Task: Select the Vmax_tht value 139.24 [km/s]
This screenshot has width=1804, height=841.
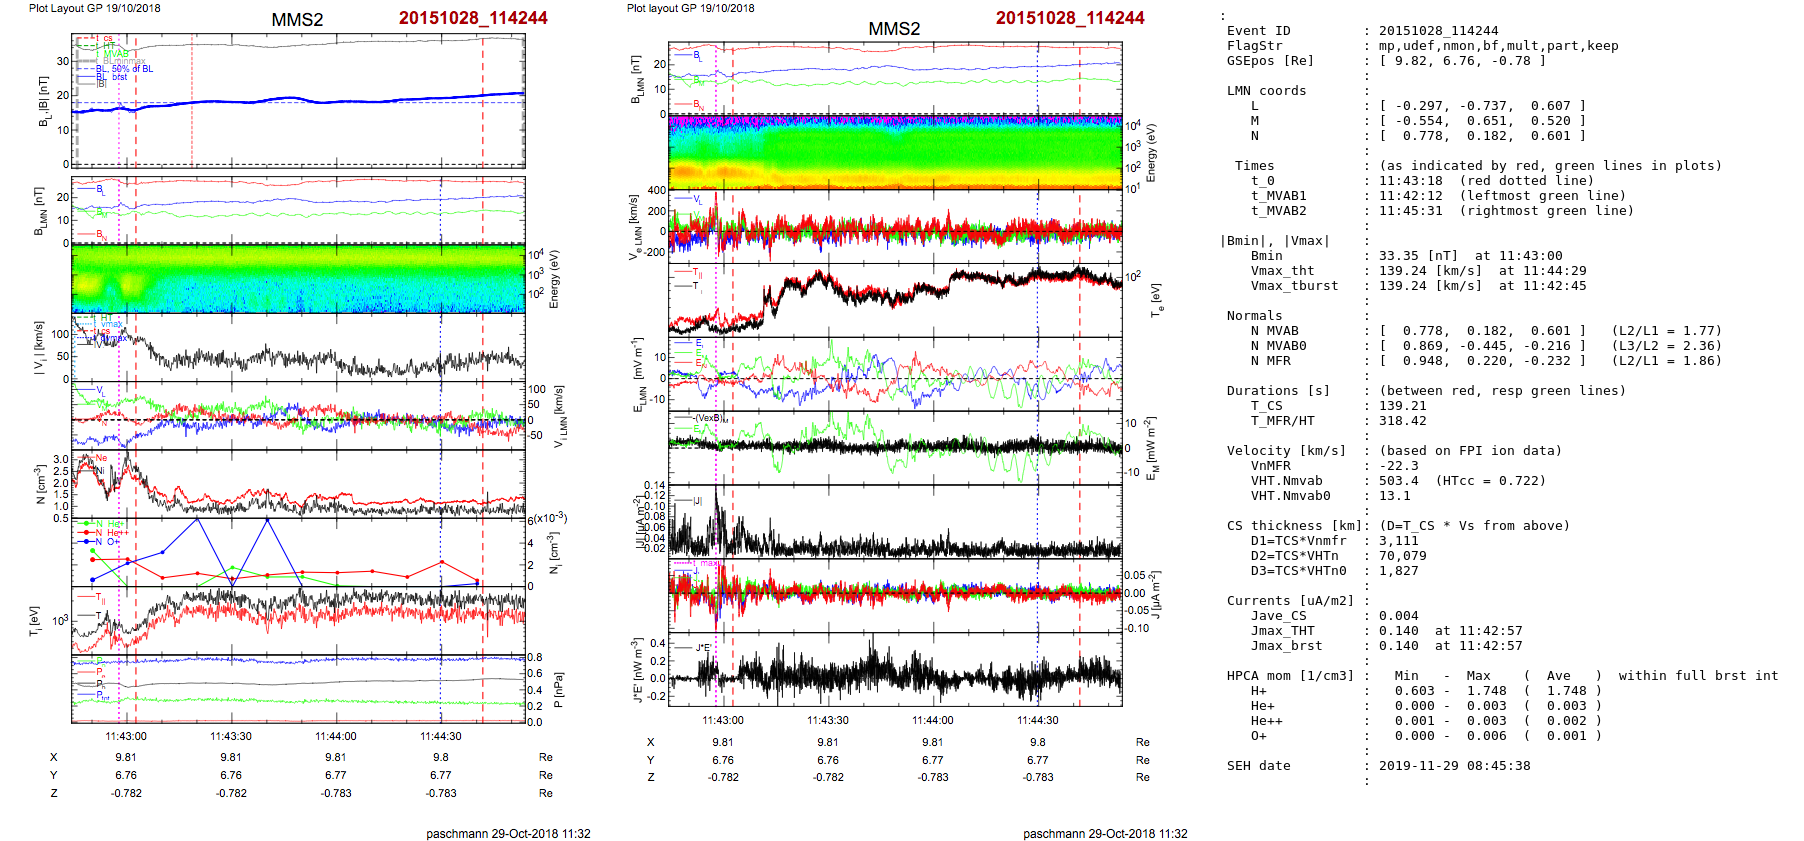Action: tap(1430, 271)
